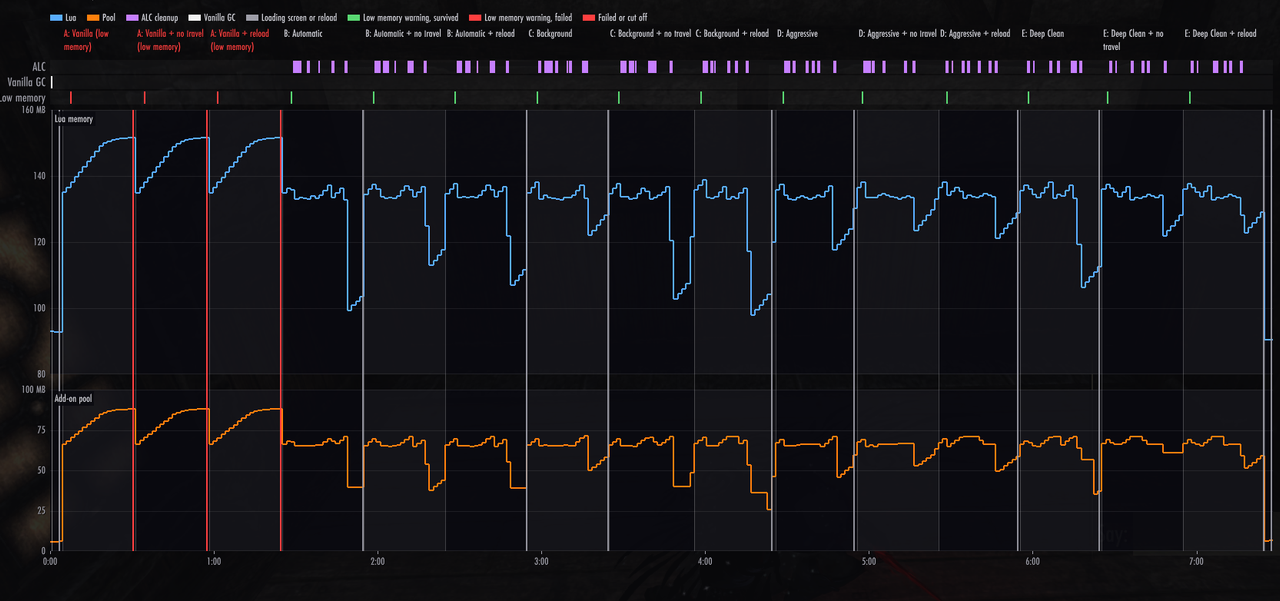Viewport: 1280px width, 601px height.
Task: Click the 0:00 time axis label
Action: point(50,562)
